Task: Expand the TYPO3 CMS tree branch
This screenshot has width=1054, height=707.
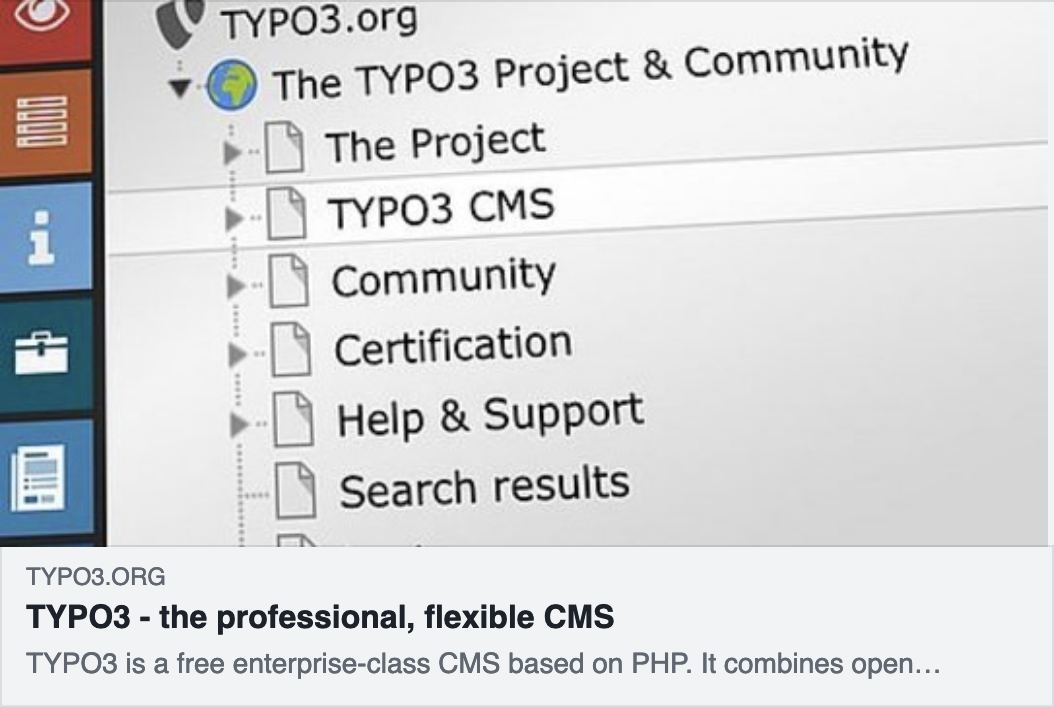Action: [236, 219]
